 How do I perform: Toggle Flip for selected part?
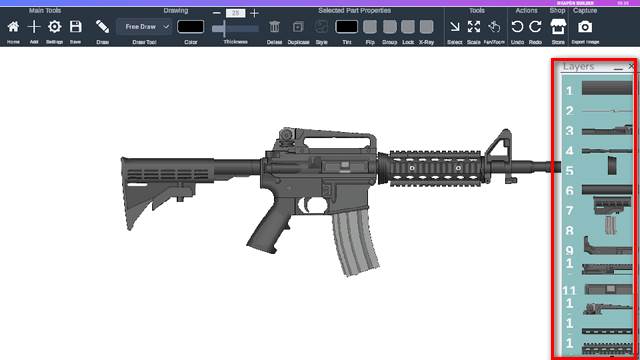370,27
